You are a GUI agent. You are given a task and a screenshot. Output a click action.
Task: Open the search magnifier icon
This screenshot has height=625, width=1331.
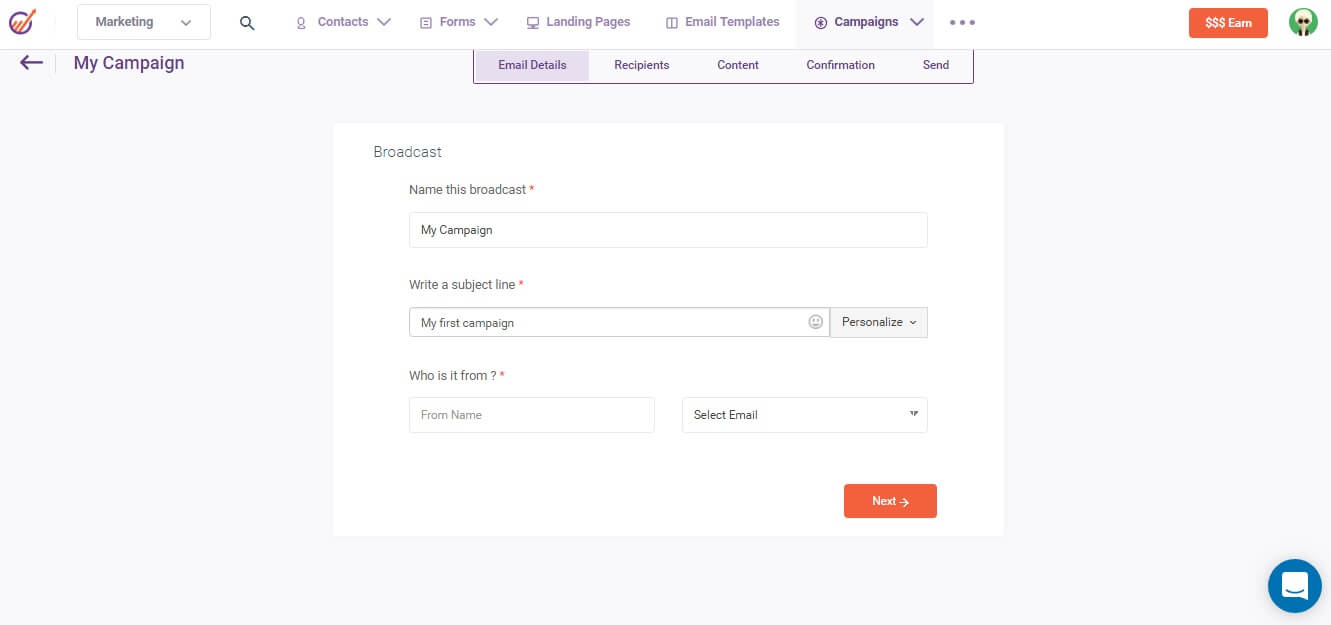[x=247, y=22]
